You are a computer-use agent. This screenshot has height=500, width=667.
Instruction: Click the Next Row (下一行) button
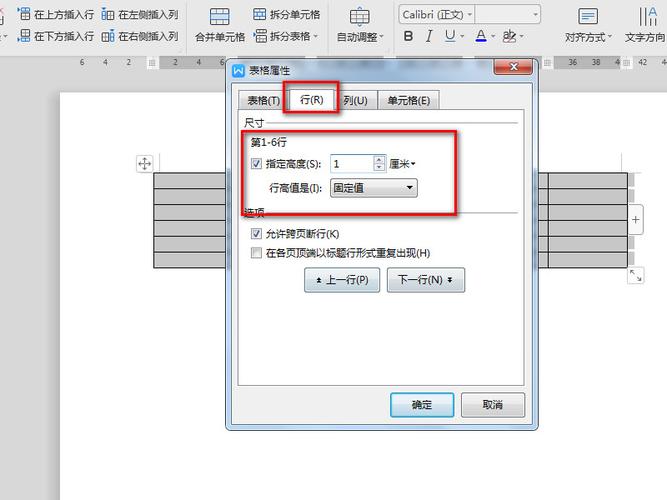coord(426,280)
